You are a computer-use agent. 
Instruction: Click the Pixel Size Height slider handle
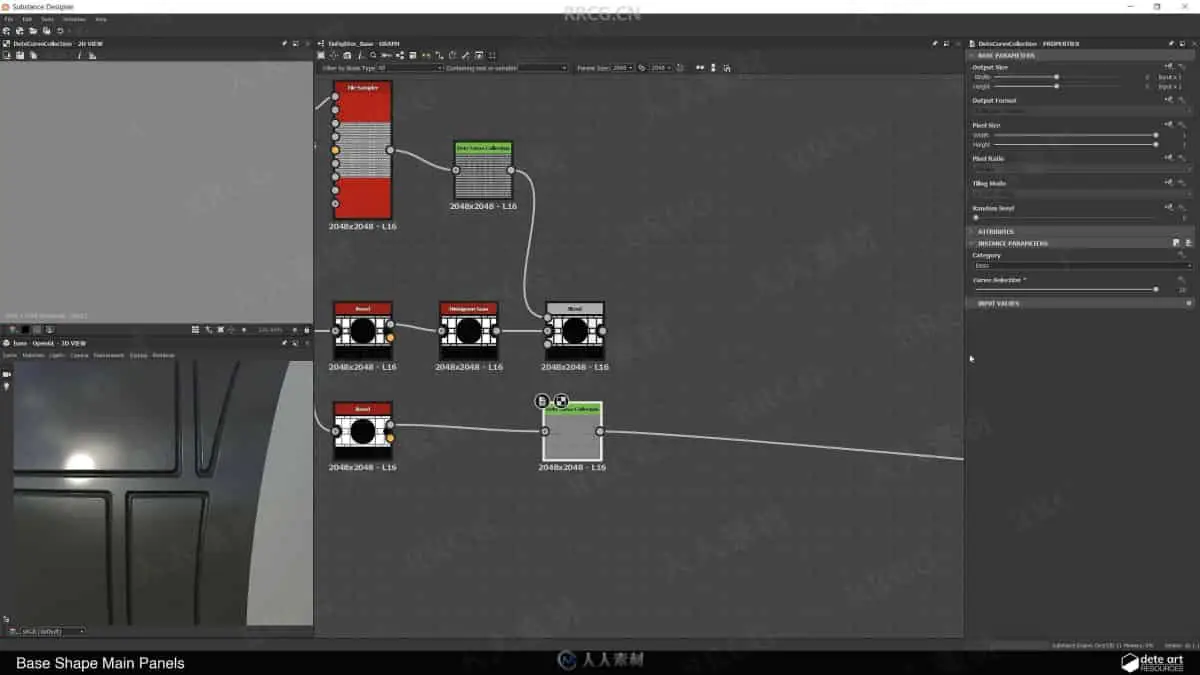pyautogui.click(x=1156, y=144)
